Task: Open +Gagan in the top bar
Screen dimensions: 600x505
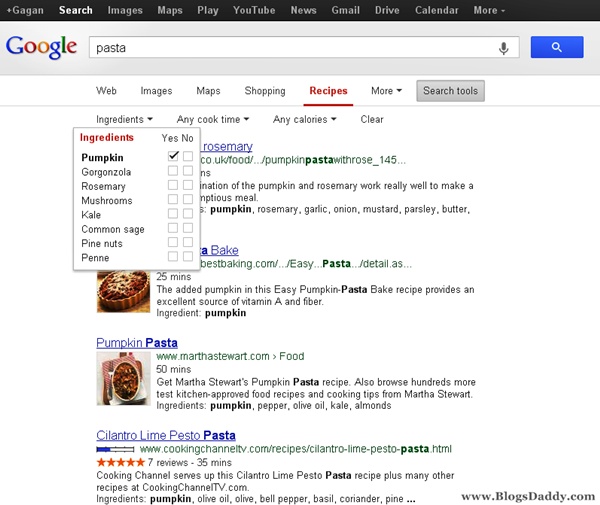Action: (25, 10)
